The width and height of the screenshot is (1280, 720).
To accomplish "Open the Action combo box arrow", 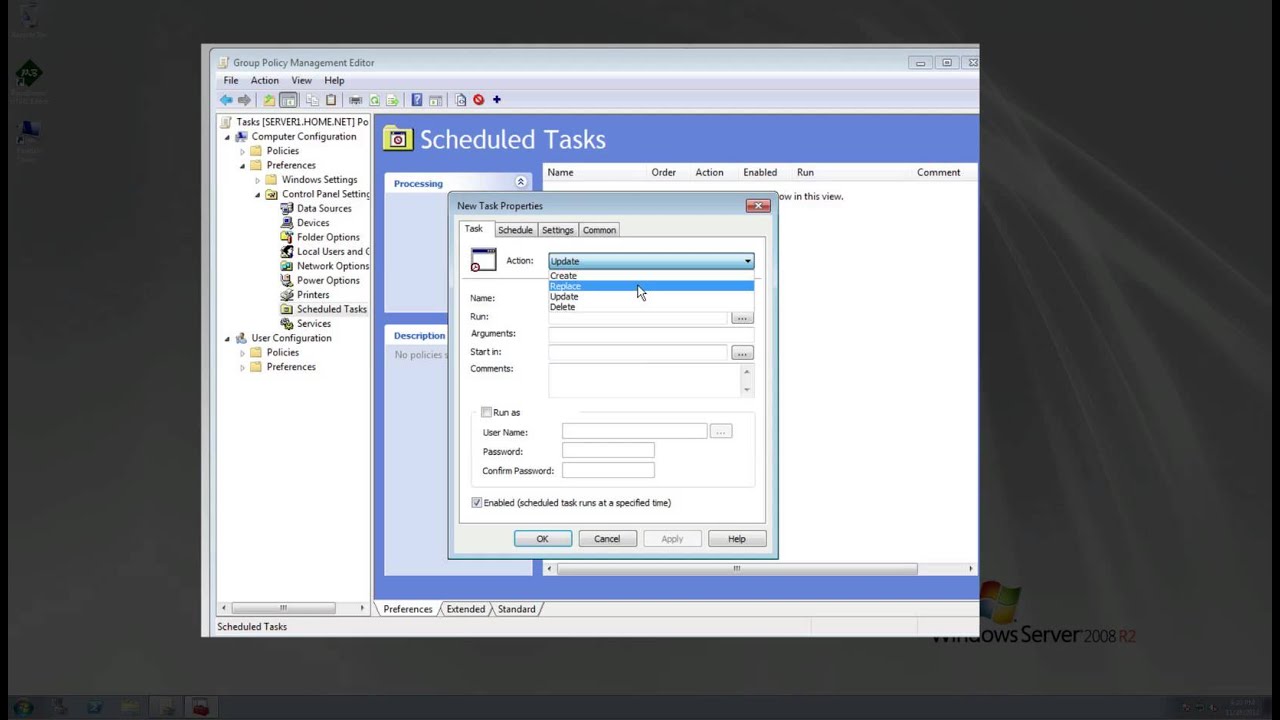I will click(x=747, y=261).
